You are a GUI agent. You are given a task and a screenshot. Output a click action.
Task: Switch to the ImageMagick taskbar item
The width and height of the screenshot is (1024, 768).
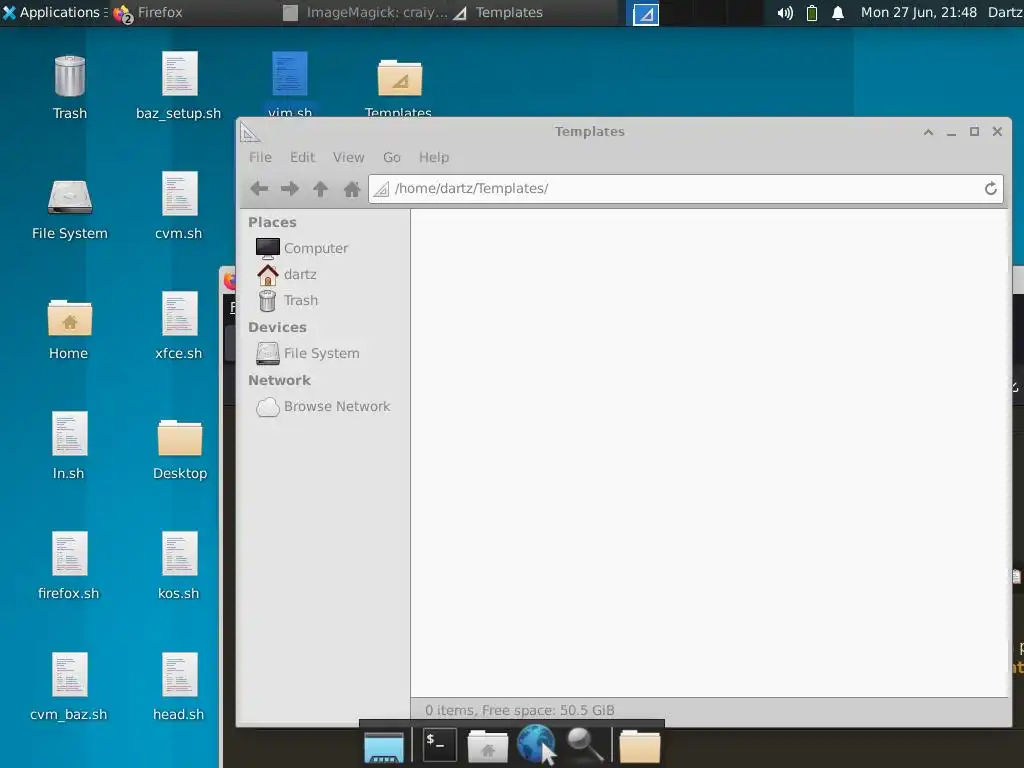(x=366, y=12)
